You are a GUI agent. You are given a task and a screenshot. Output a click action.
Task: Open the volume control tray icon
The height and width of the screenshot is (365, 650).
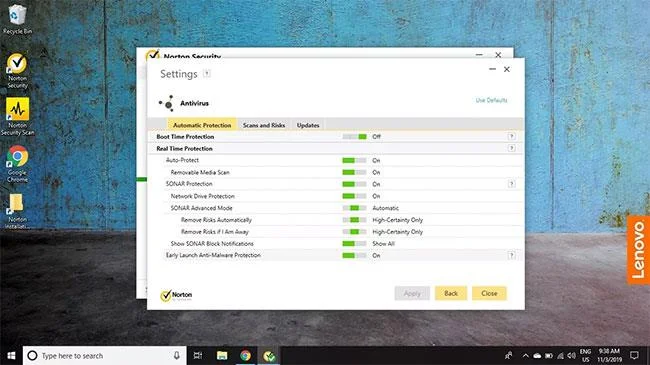pos(571,355)
